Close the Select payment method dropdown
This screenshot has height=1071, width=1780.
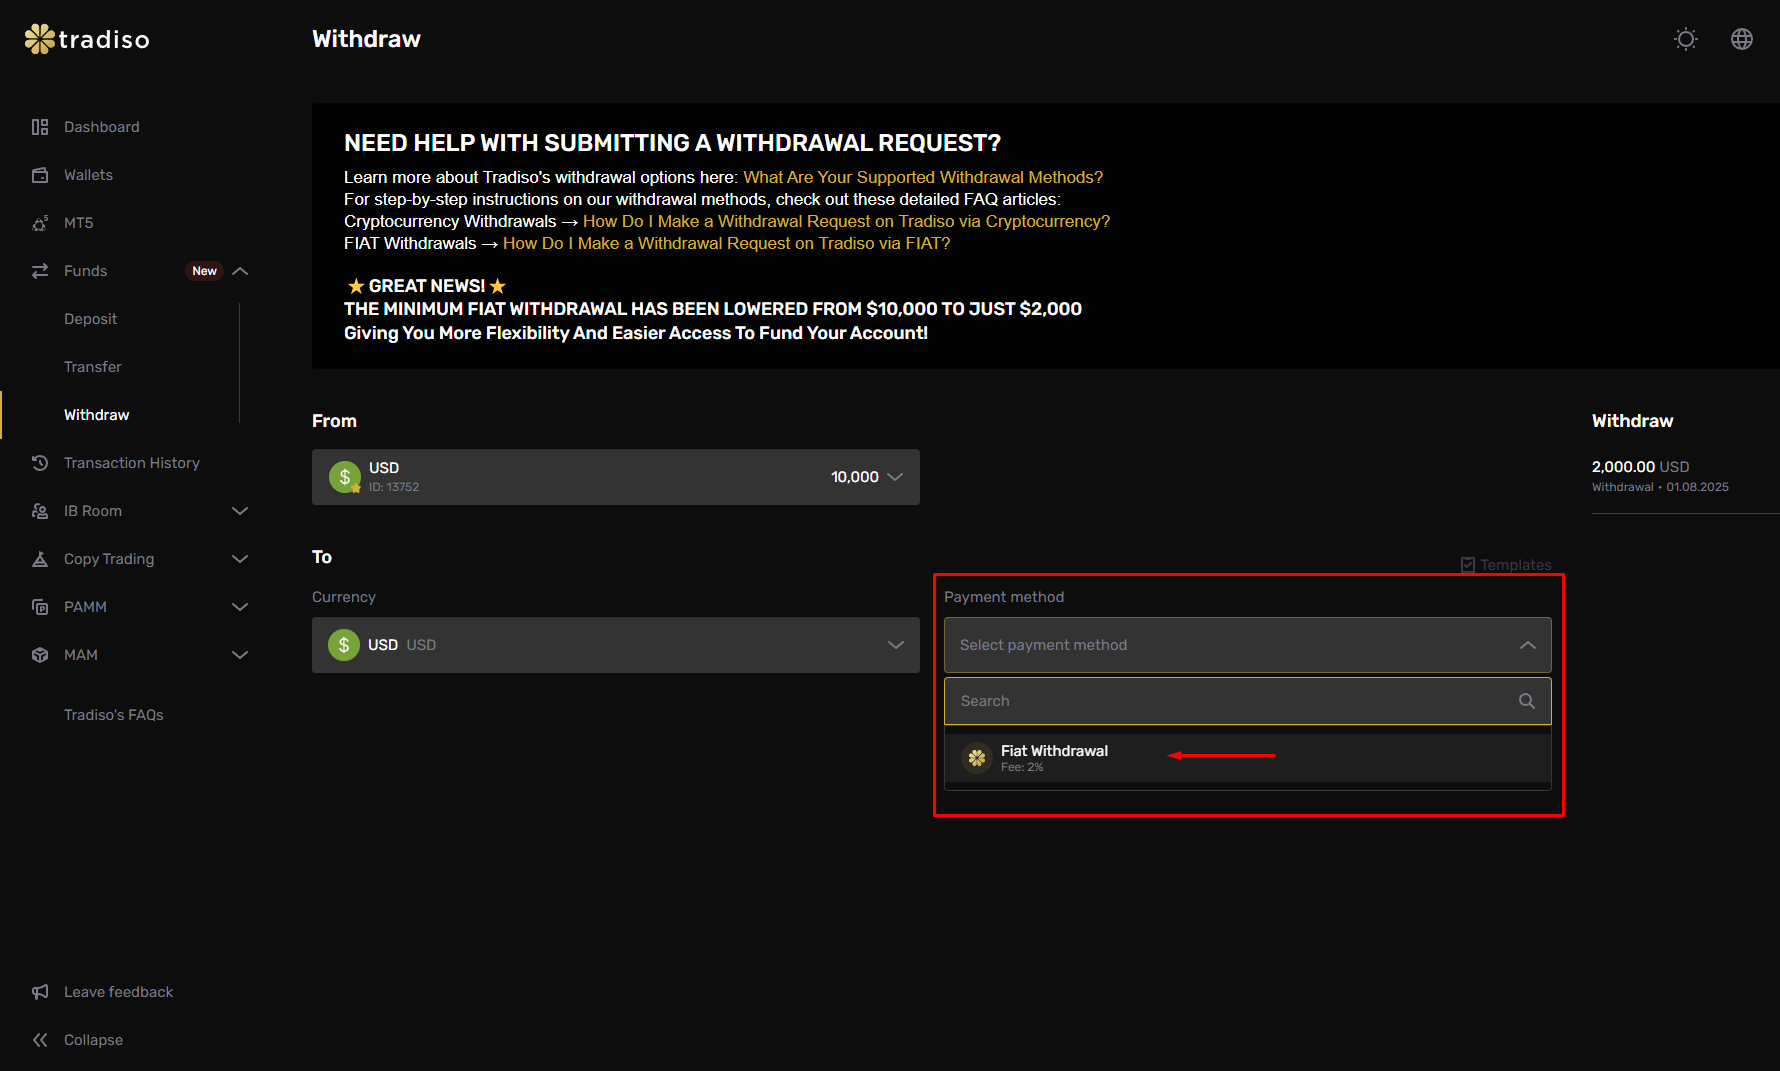point(1248,645)
